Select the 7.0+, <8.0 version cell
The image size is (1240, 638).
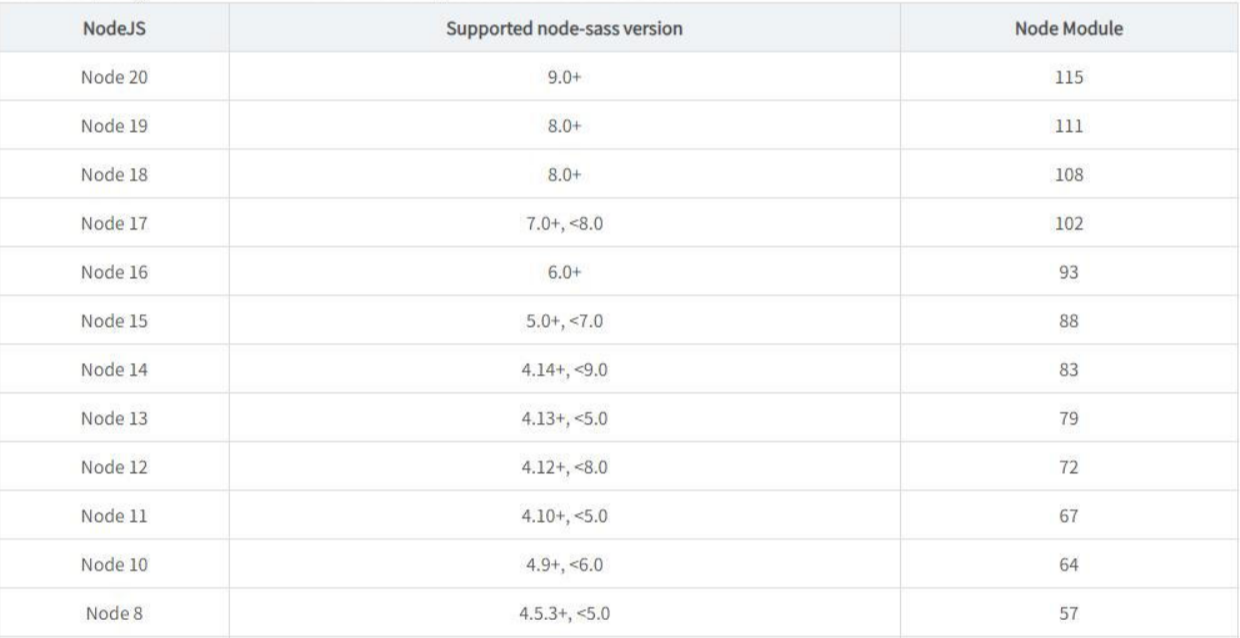[564, 224]
